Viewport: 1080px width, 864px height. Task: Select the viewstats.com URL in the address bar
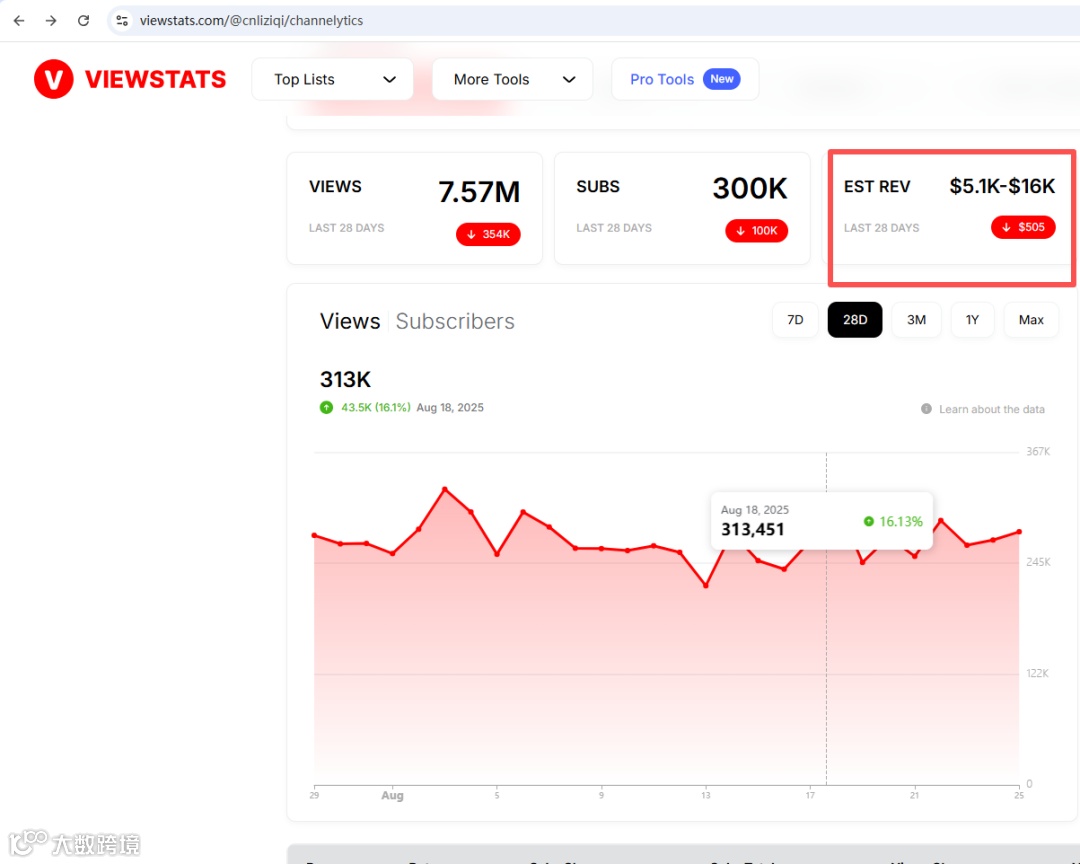[x=251, y=21]
